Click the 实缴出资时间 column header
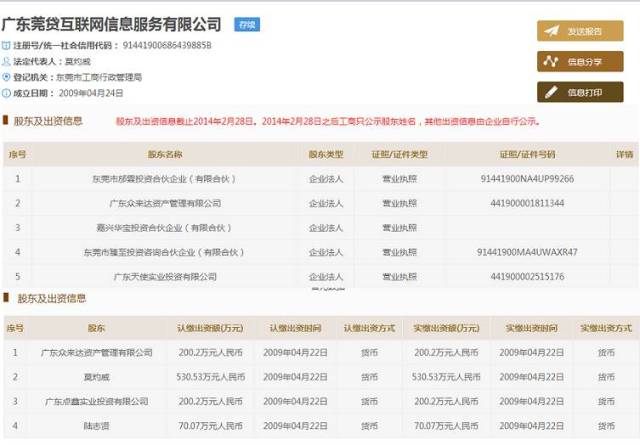640x445 pixels. (531, 328)
